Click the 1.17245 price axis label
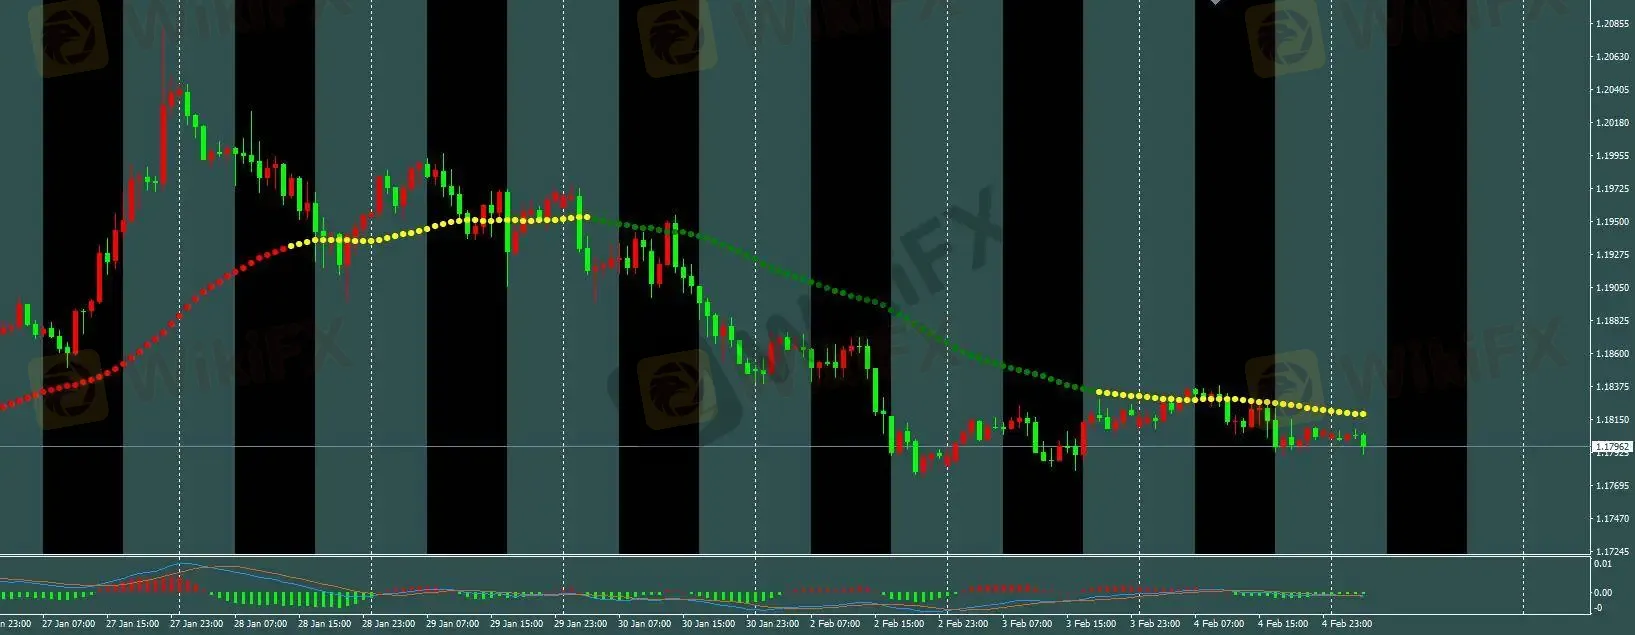1635x635 pixels. click(1611, 552)
